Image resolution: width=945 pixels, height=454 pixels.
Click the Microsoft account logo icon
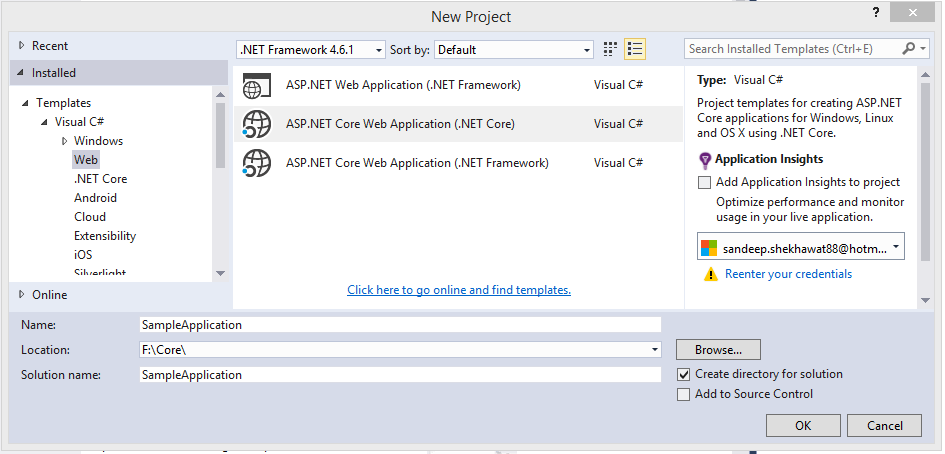[709, 248]
